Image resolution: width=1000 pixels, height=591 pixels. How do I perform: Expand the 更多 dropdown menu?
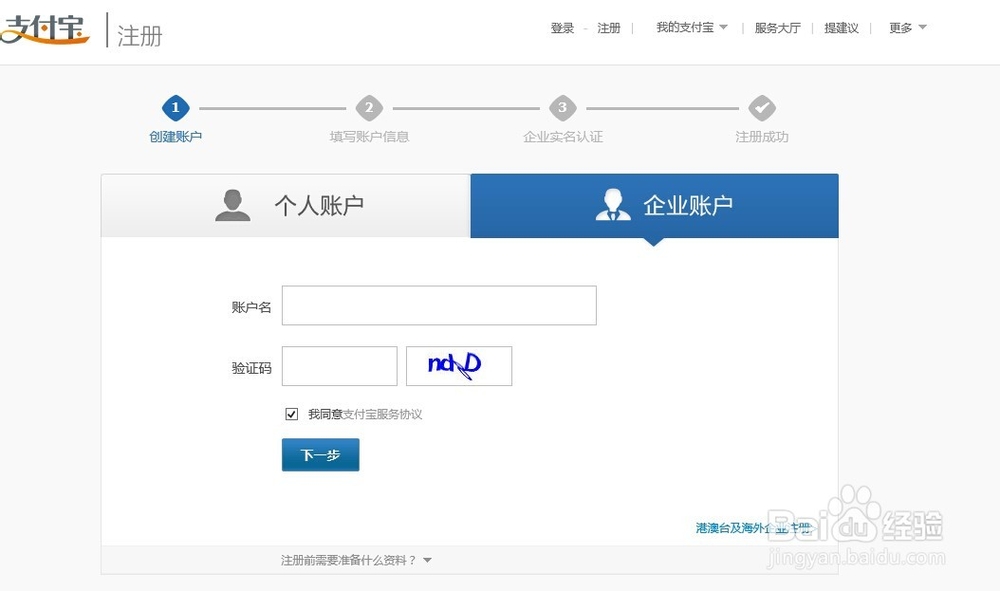pos(908,27)
